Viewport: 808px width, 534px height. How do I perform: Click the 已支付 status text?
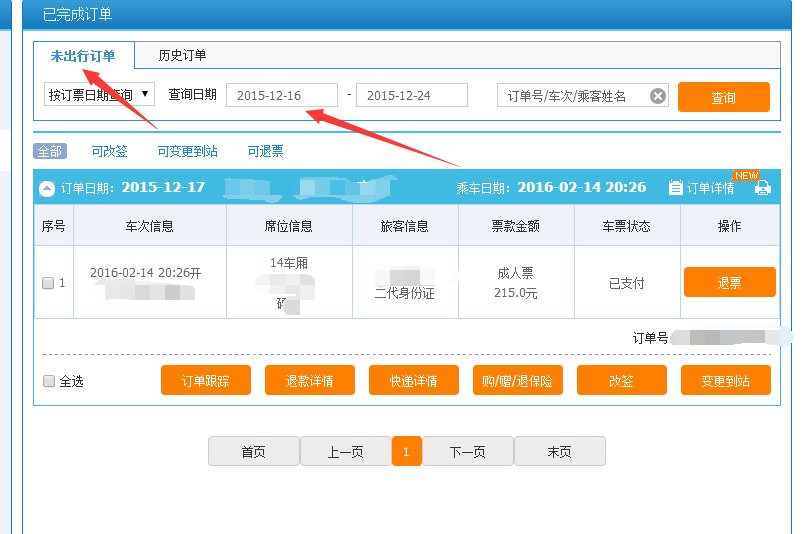627,283
